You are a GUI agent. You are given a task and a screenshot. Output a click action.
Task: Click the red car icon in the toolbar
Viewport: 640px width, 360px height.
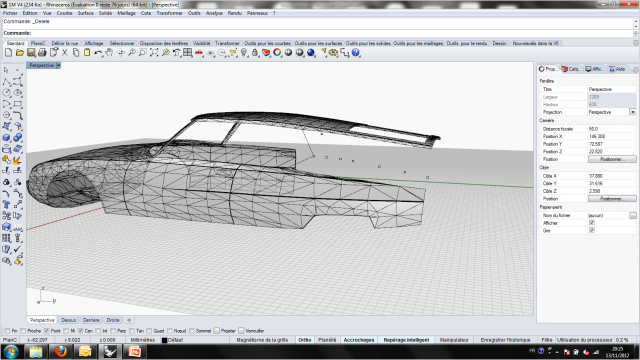[199, 53]
